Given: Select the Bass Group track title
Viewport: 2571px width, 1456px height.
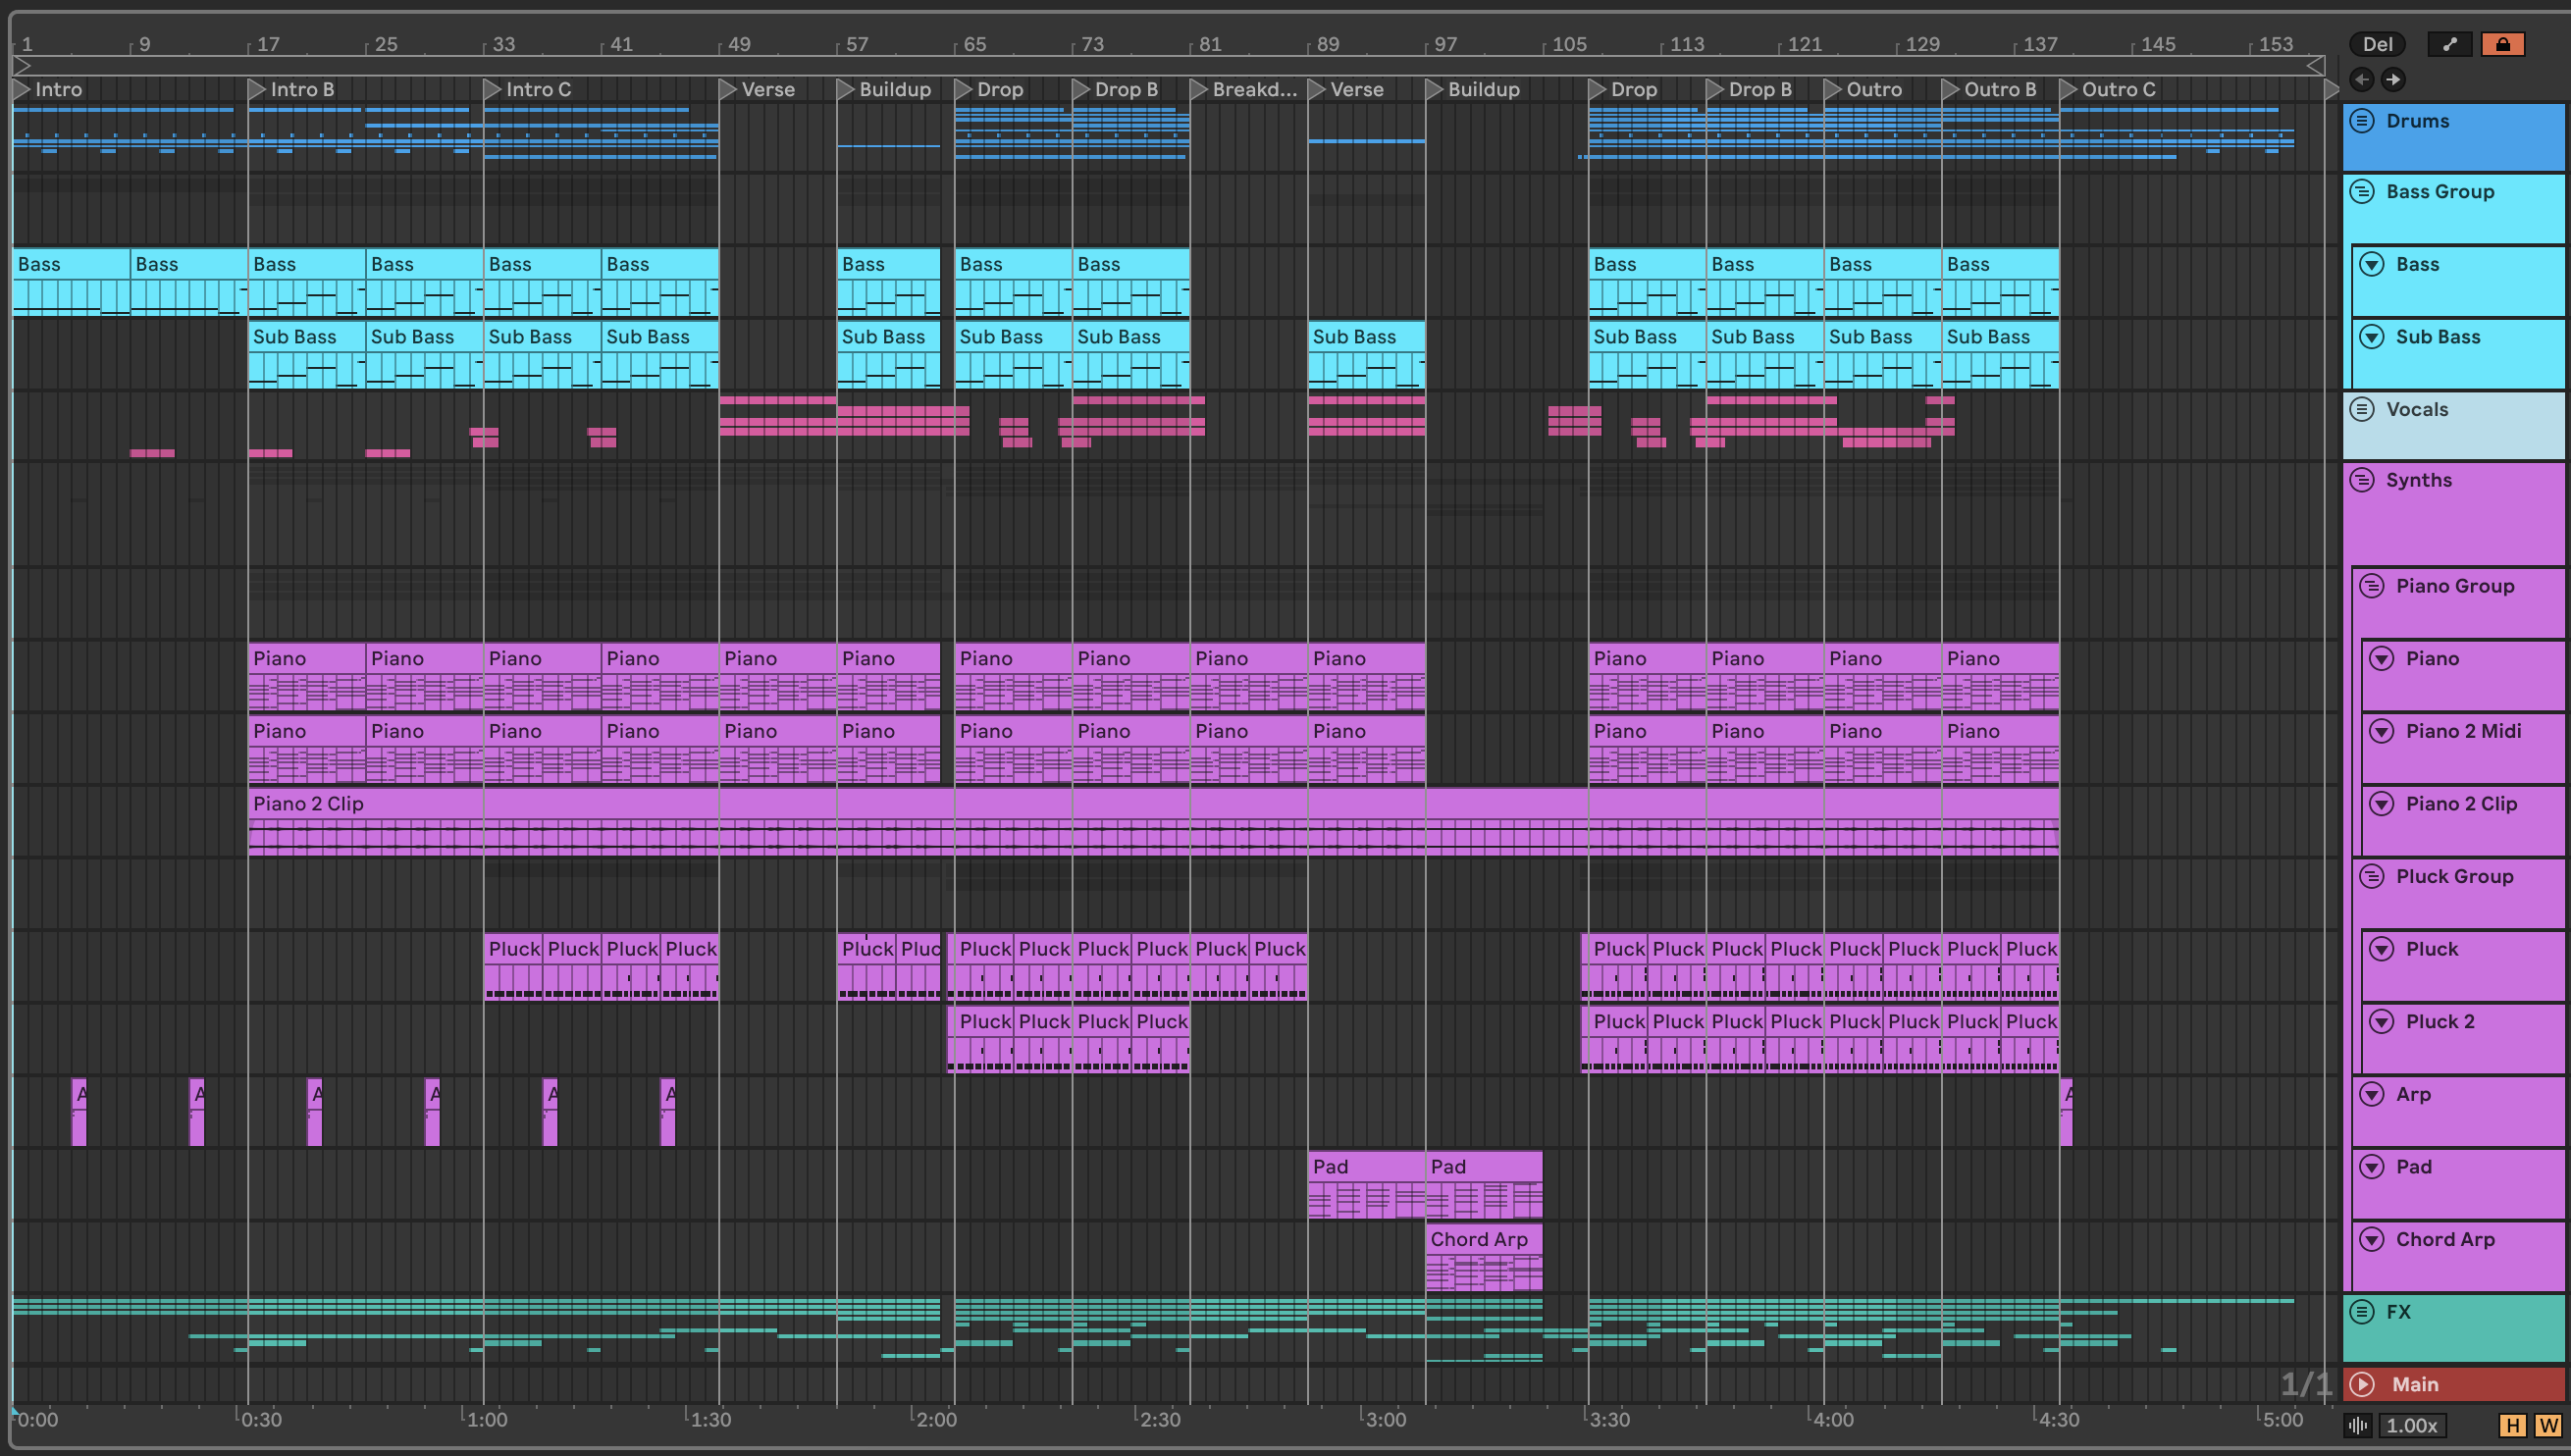Looking at the screenshot, I should tap(2440, 191).
